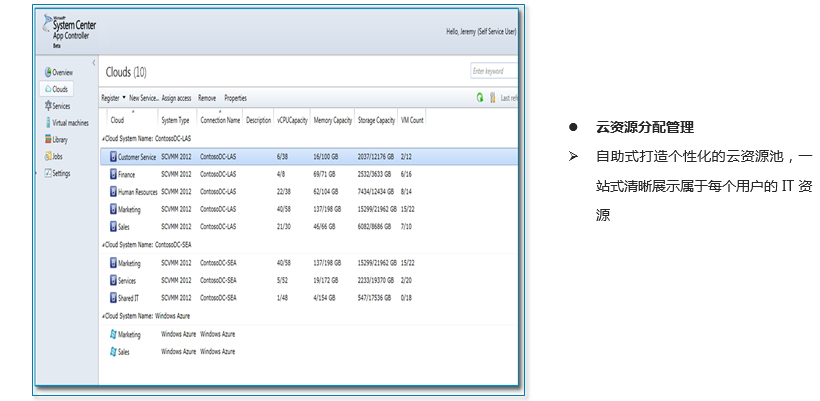This screenshot has height=401, width=820.
Task: Sort by the vCPUCapacity column header
Action: [x=292, y=120]
